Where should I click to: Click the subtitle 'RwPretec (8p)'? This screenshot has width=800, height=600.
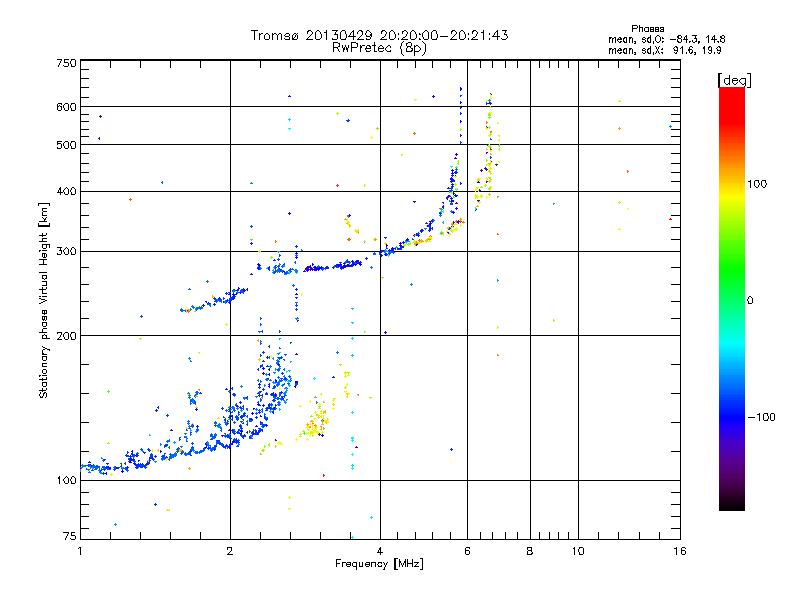(379, 48)
